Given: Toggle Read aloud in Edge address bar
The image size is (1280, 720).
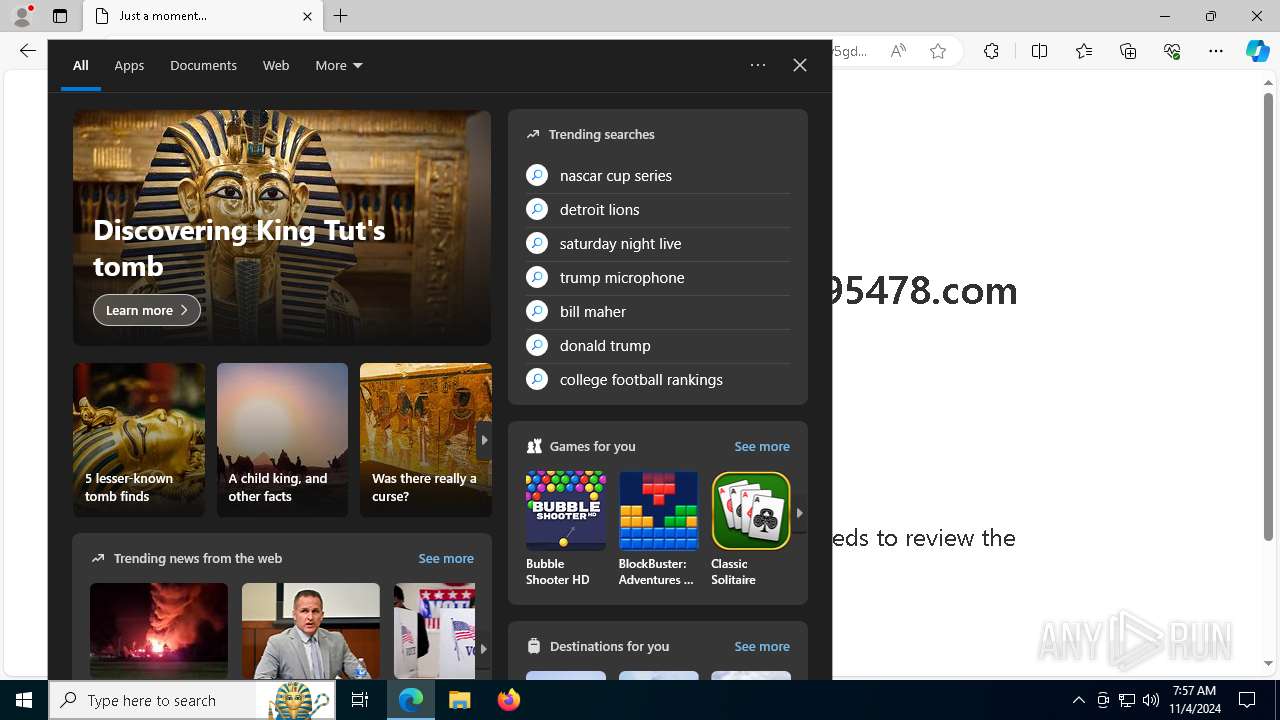Looking at the screenshot, I should click(898, 51).
